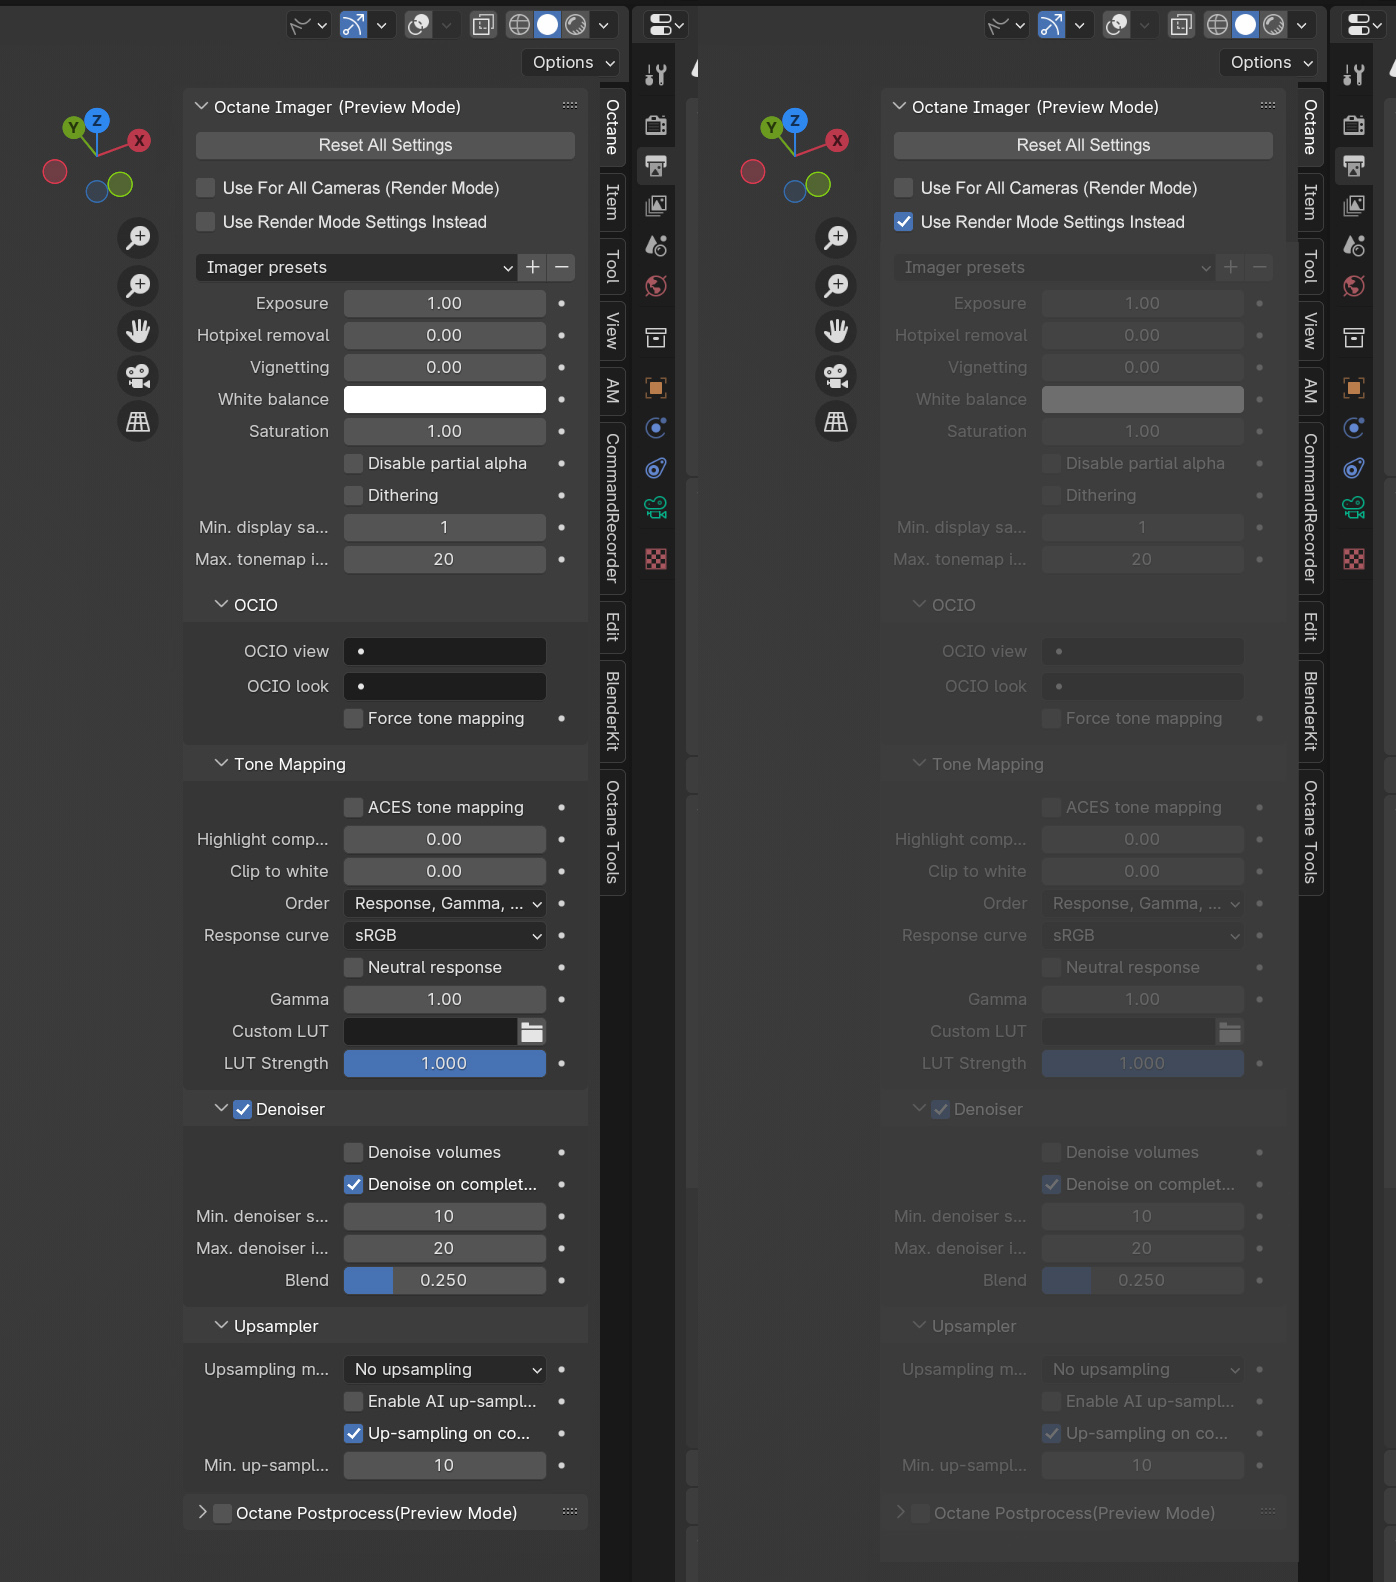Image resolution: width=1396 pixels, height=1582 pixels.
Task: Disable the Denoiser checkbox in left panel
Action: pyautogui.click(x=242, y=1110)
